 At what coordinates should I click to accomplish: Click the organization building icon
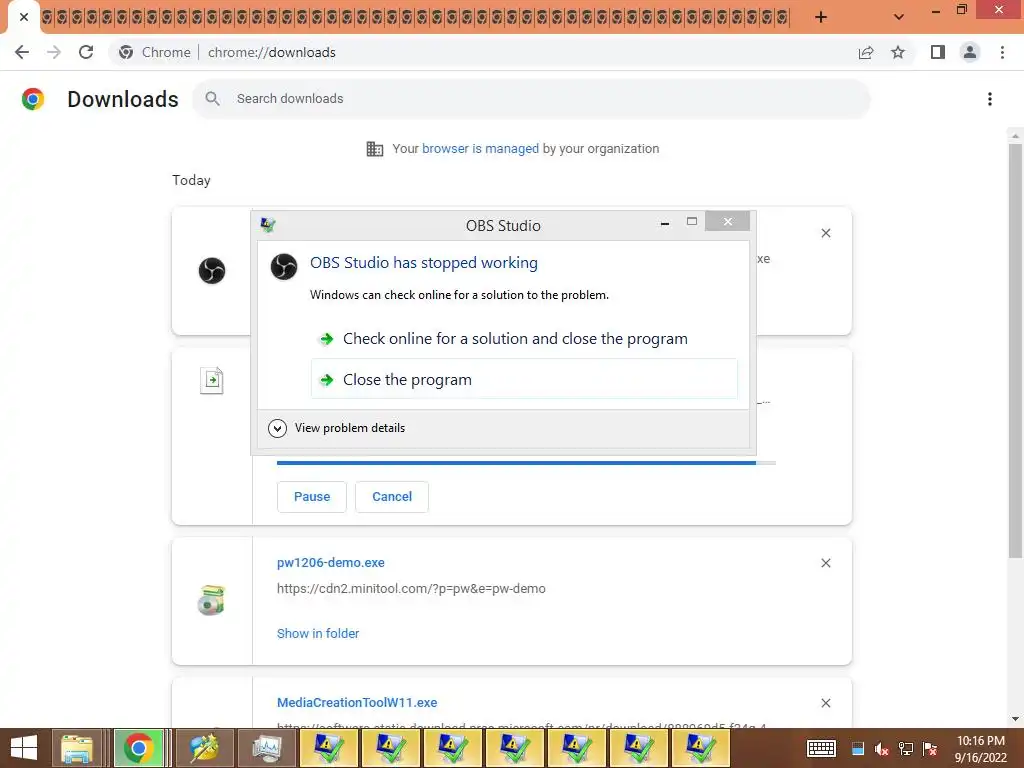pos(375,149)
